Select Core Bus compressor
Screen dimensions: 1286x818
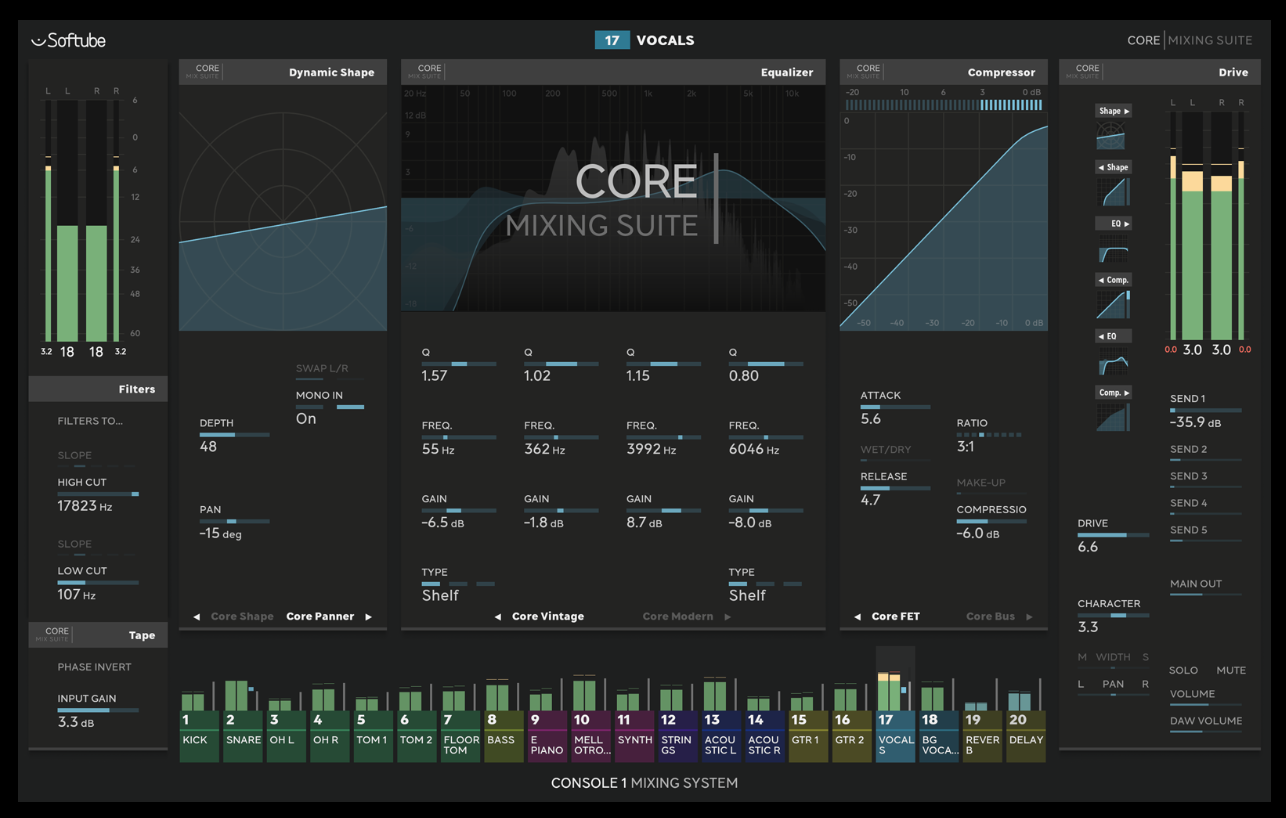(991, 617)
